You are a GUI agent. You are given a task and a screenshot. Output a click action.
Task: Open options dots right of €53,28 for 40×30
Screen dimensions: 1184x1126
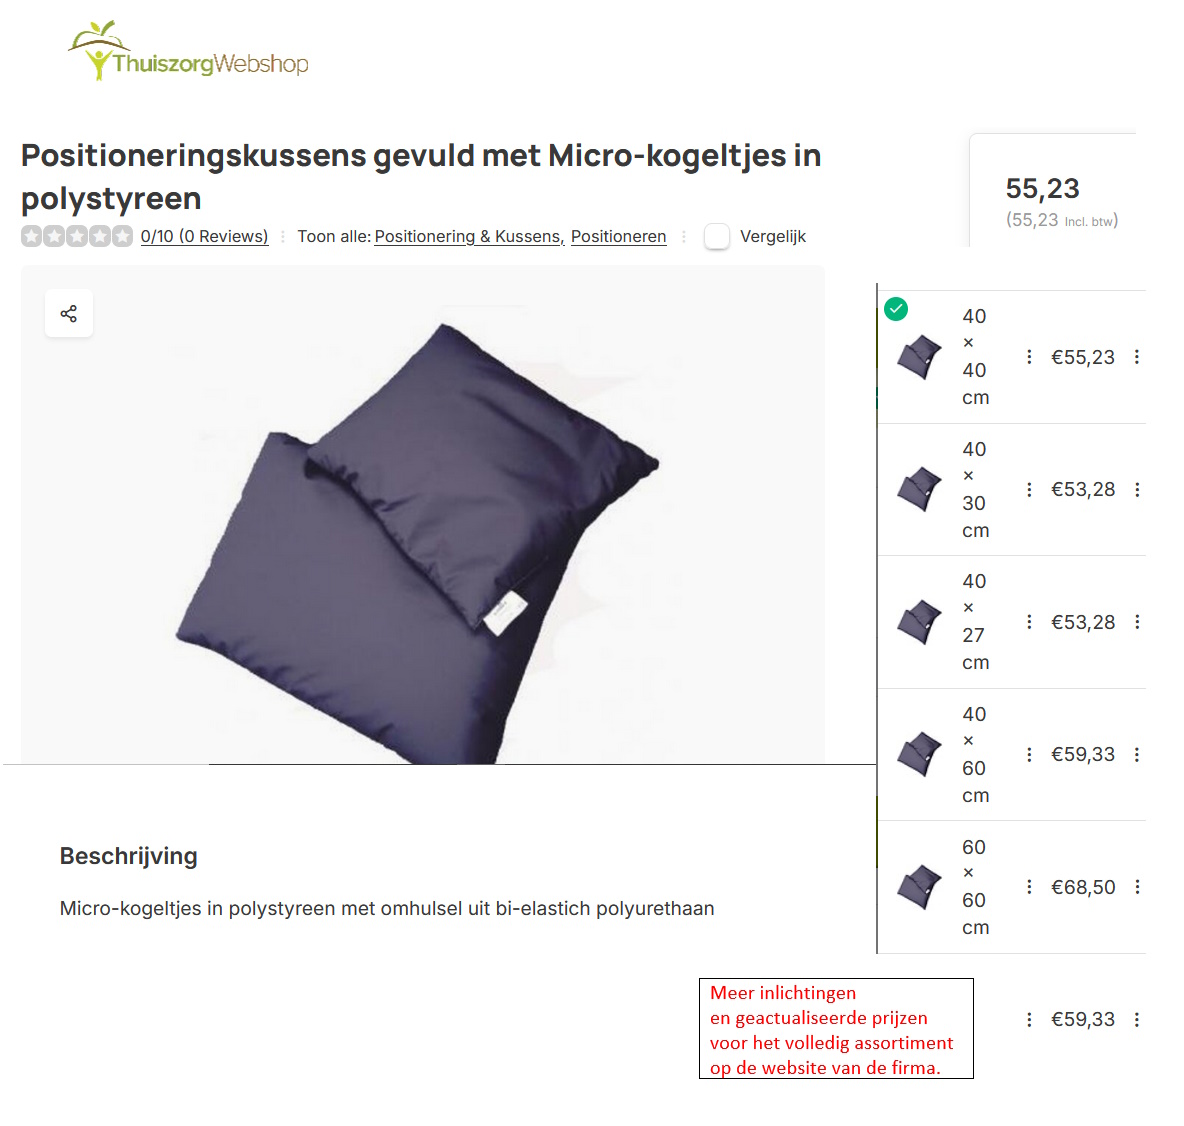pyautogui.click(x=1136, y=489)
